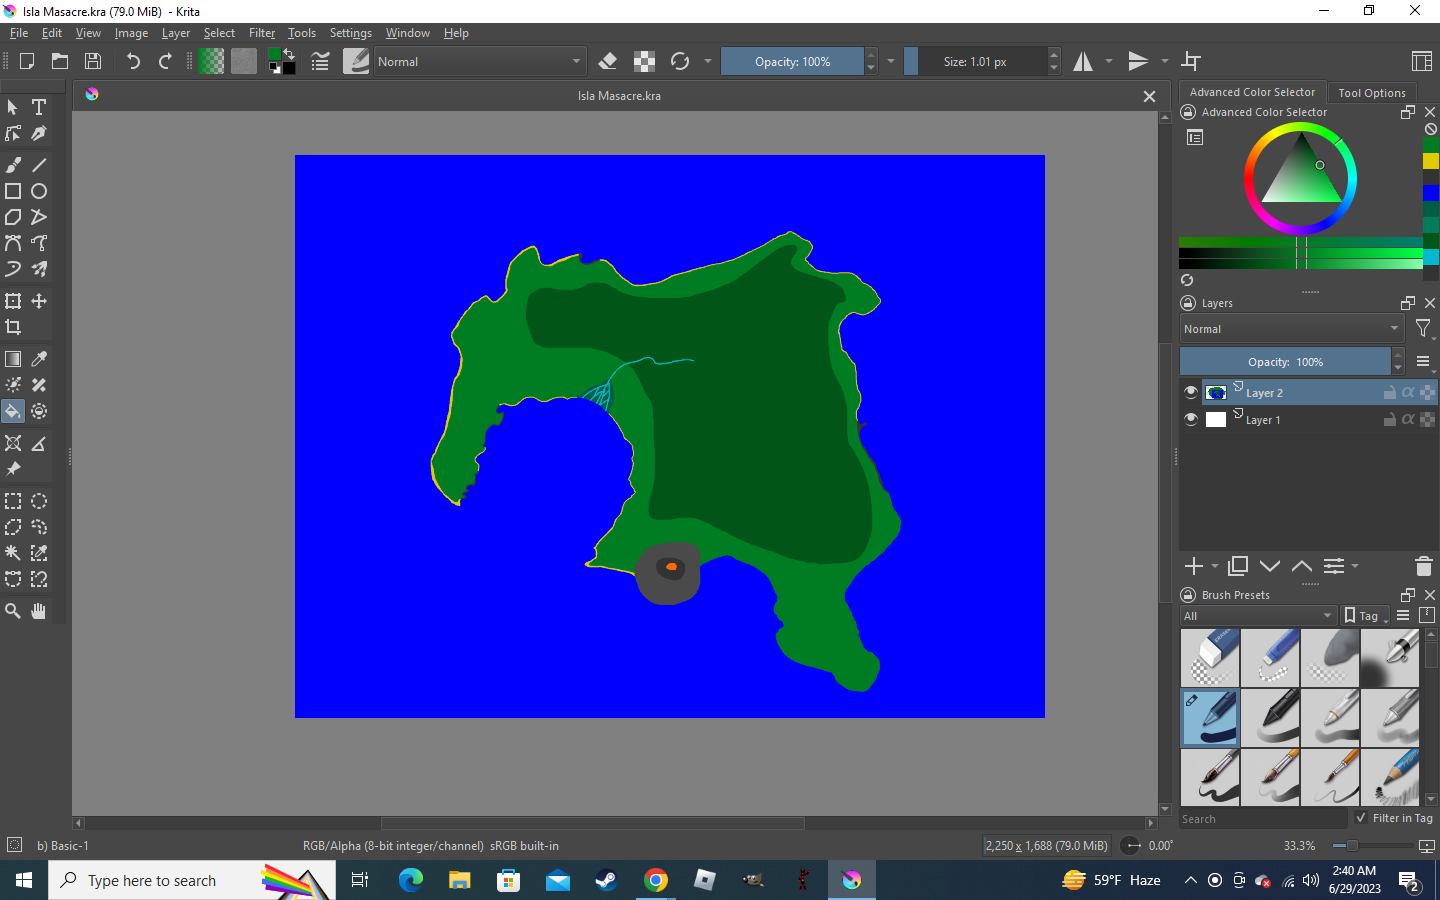
Task: Open the Tag button dropdown
Action: (x=1366, y=616)
